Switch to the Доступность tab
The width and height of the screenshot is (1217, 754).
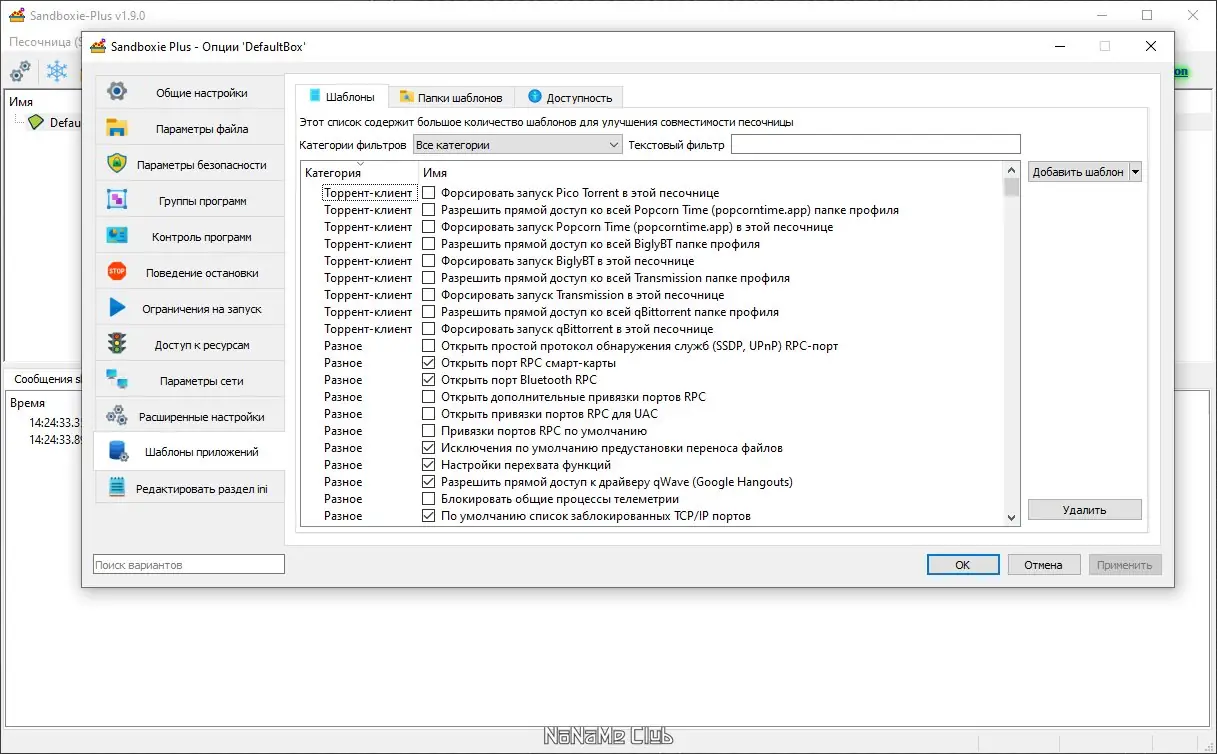(x=569, y=97)
